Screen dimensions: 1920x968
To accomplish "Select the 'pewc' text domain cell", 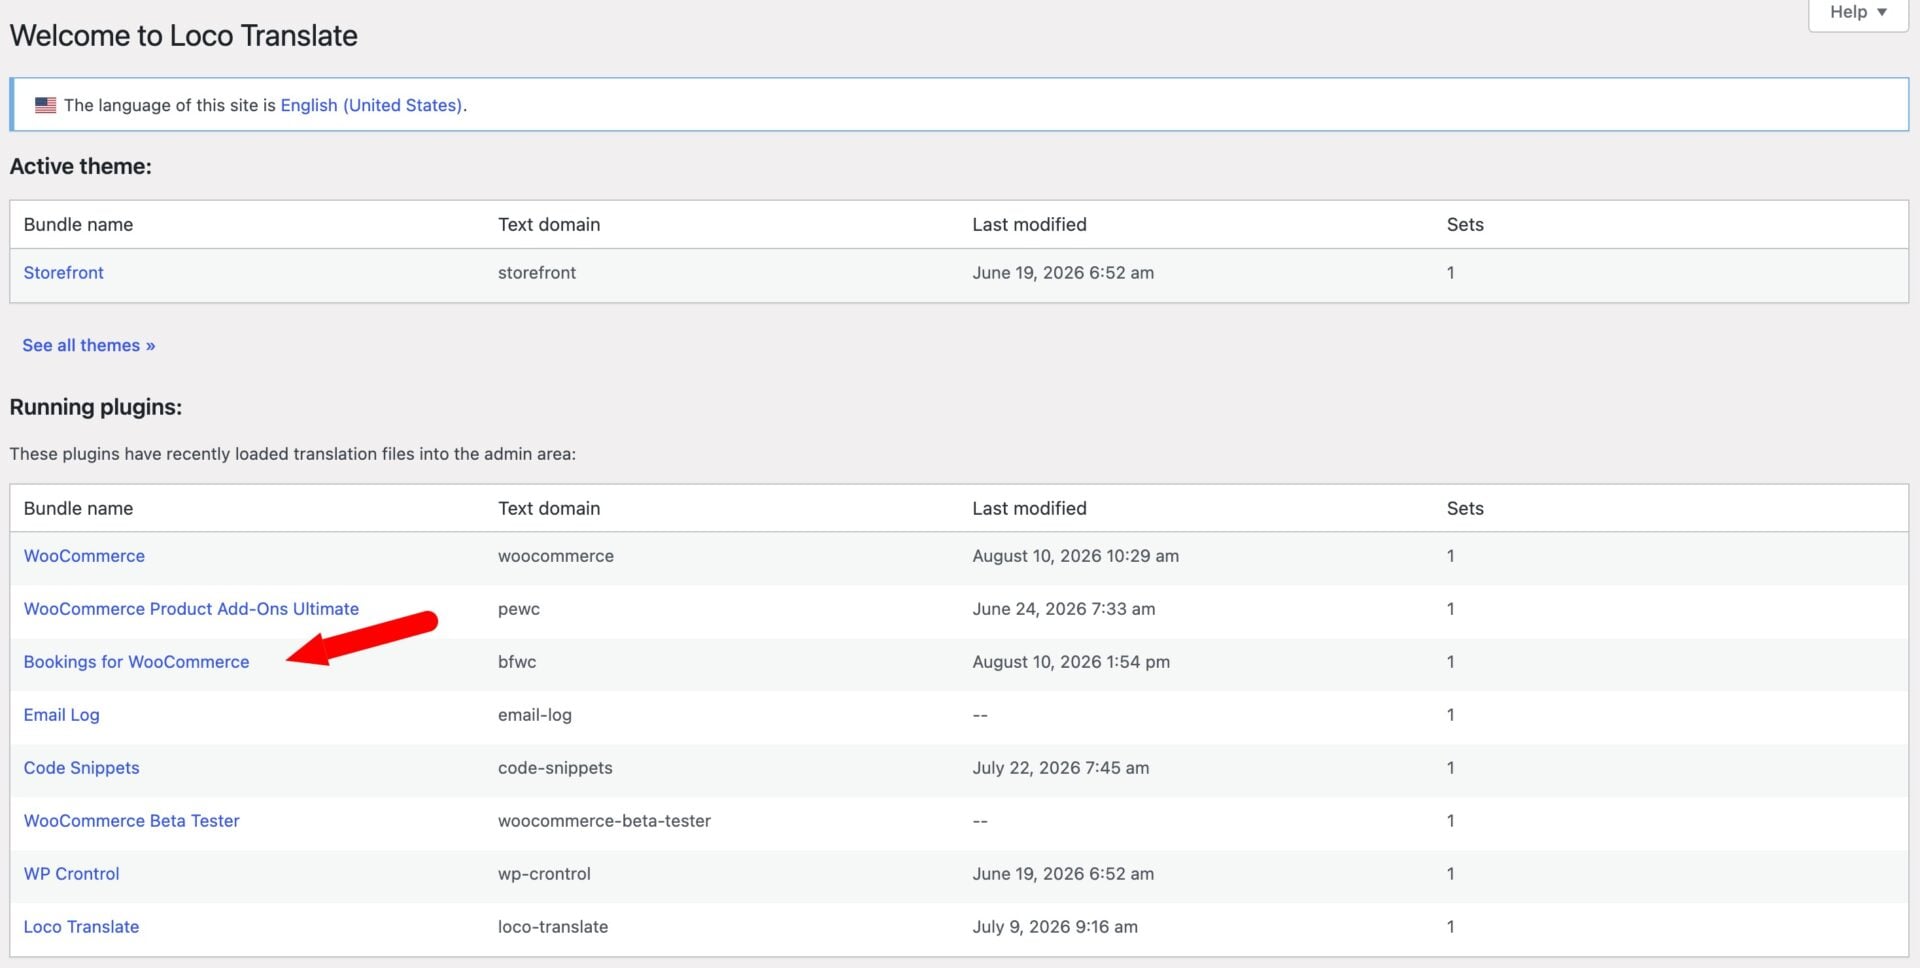I will pyautogui.click(x=519, y=609).
